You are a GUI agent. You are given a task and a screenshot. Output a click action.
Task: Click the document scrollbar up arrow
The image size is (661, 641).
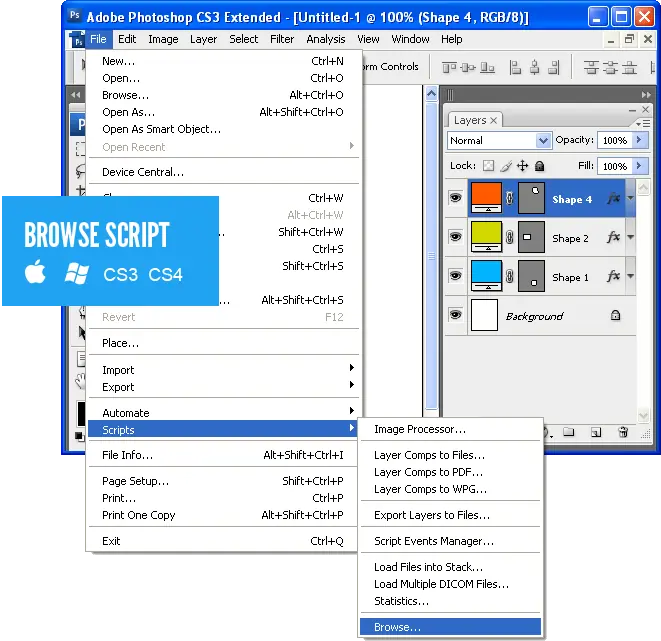431,94
